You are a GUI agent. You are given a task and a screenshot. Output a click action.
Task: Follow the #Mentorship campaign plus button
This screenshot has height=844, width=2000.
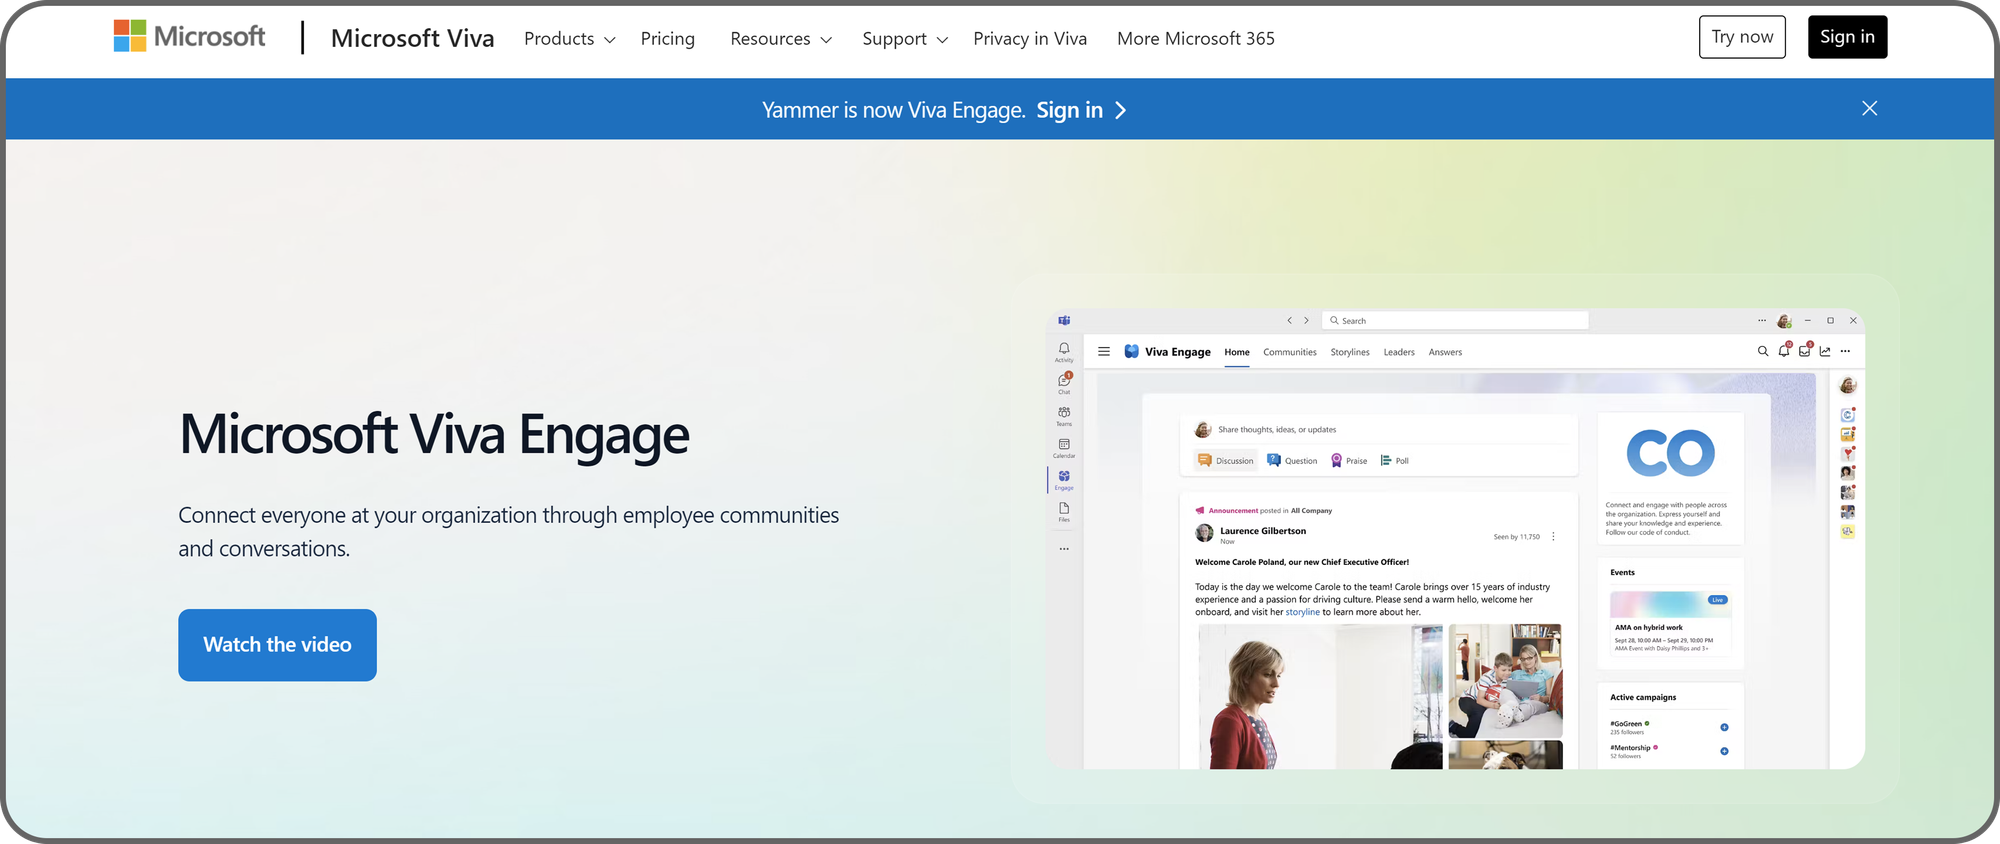point(1724,751)
